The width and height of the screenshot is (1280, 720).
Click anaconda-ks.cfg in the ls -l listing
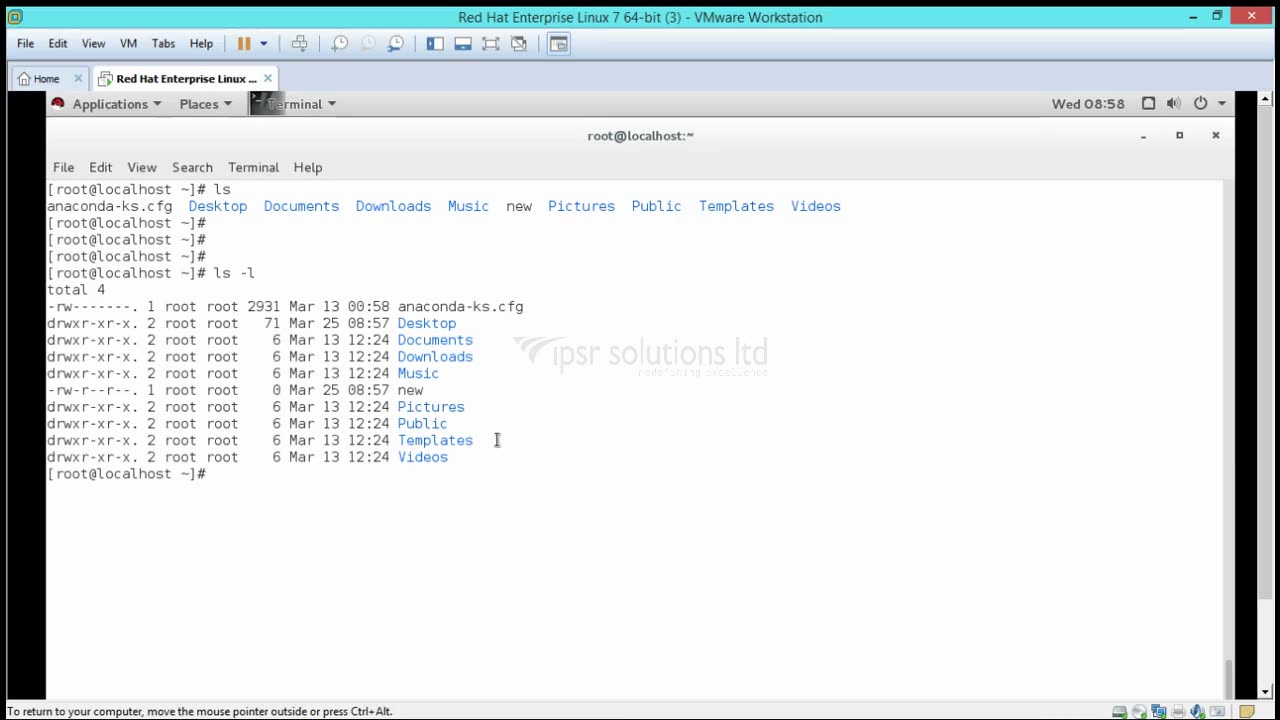coord(460,306)
